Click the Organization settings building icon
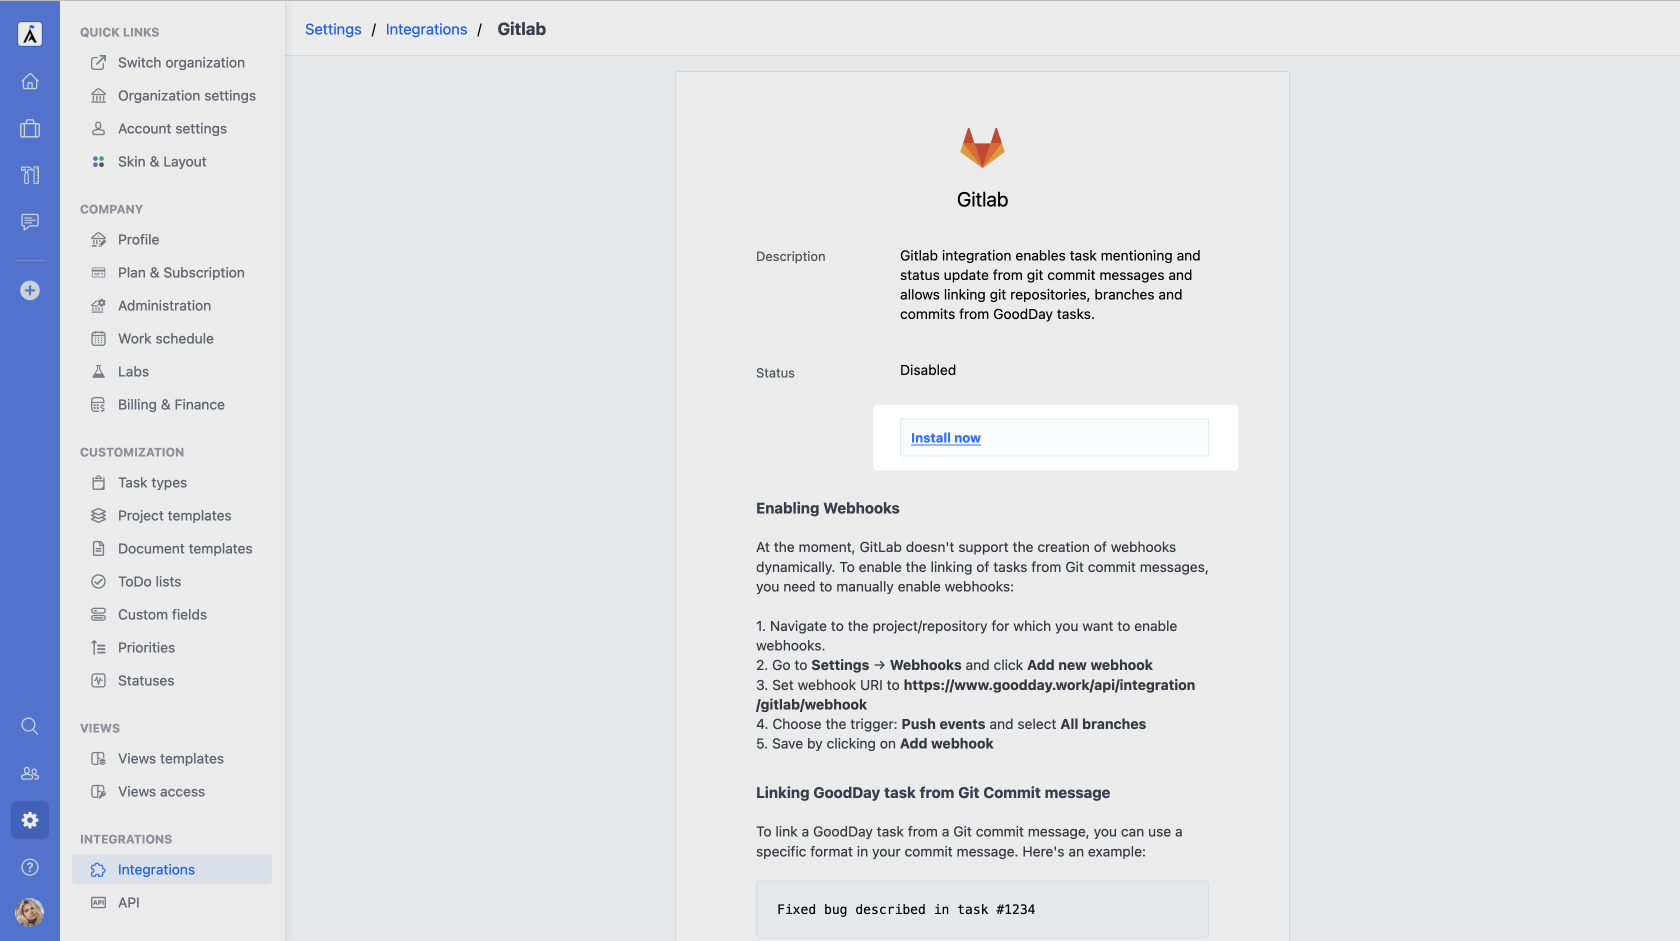 pos(98,95)
